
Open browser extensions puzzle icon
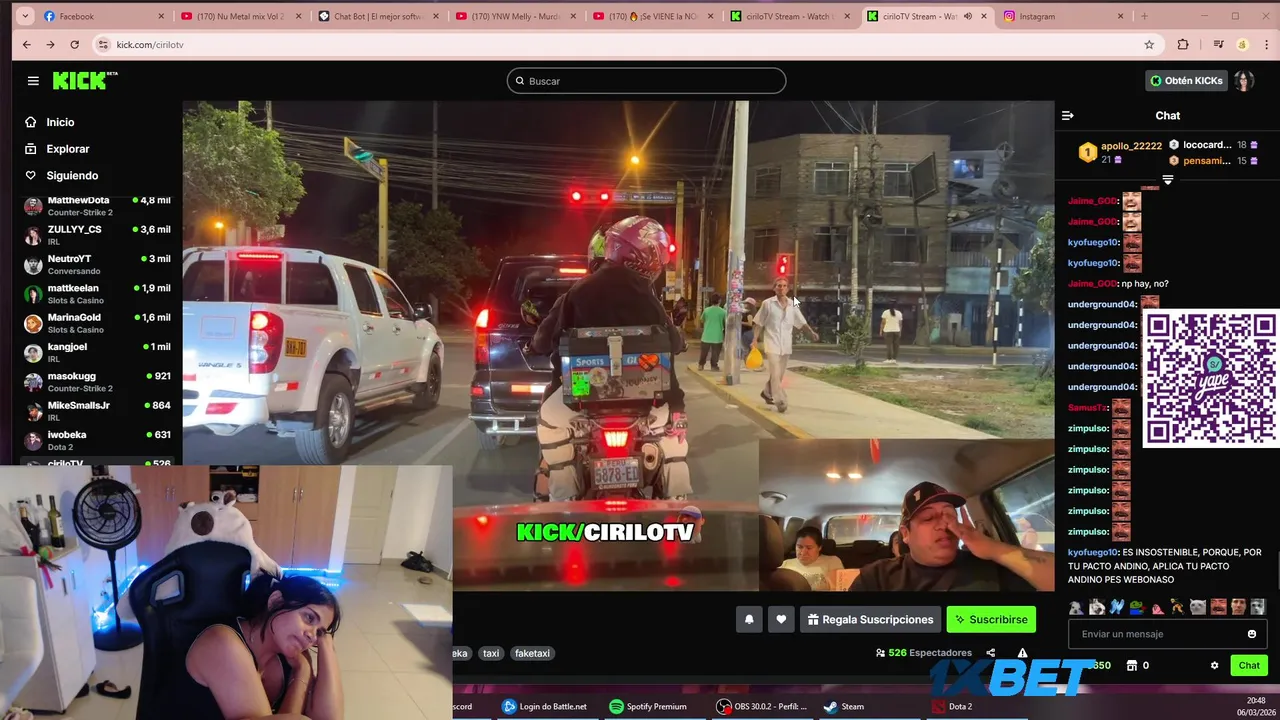click(1183, 44)
